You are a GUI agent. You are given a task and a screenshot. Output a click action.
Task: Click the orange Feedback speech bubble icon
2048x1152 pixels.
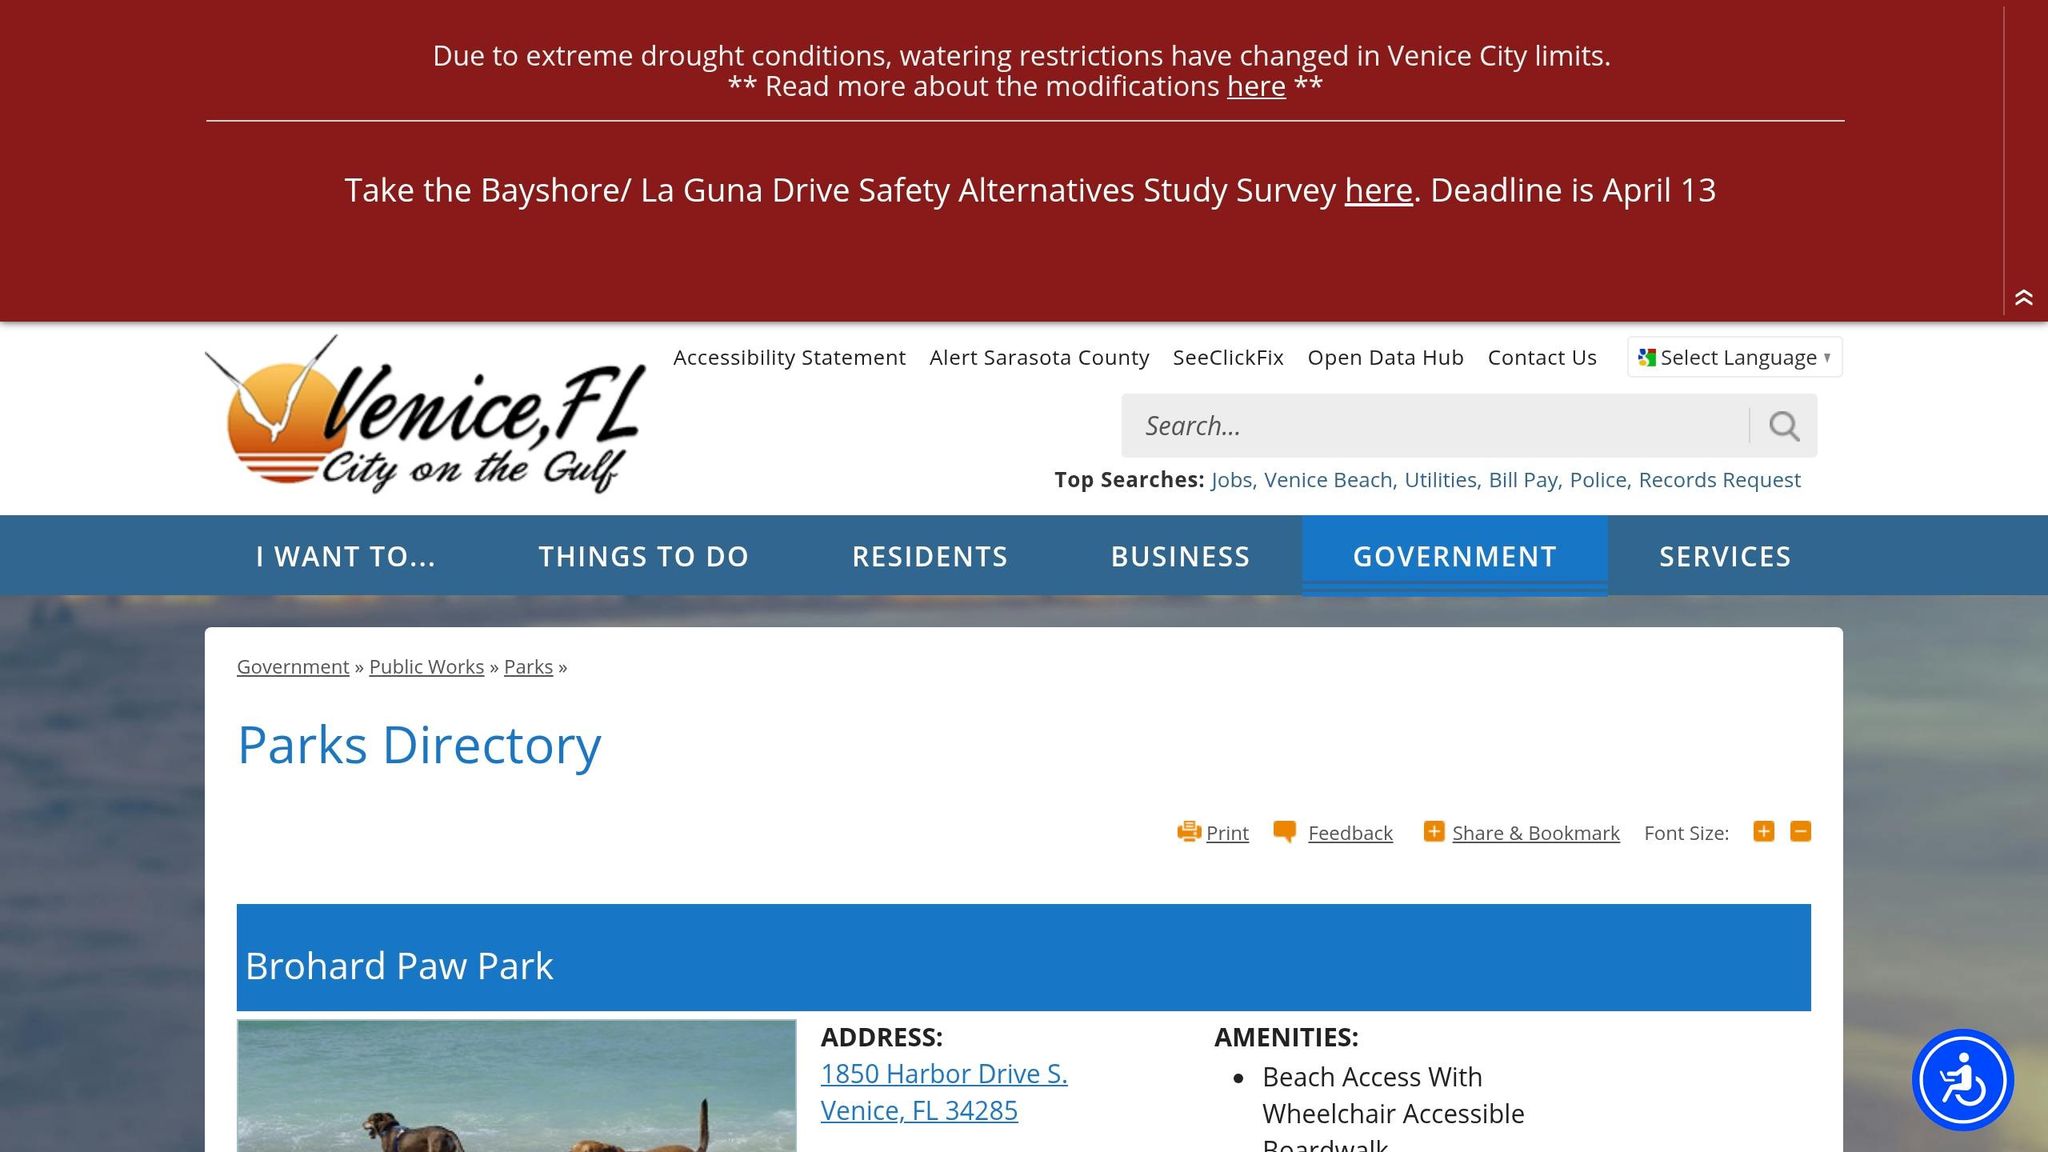pos(1284,832)
